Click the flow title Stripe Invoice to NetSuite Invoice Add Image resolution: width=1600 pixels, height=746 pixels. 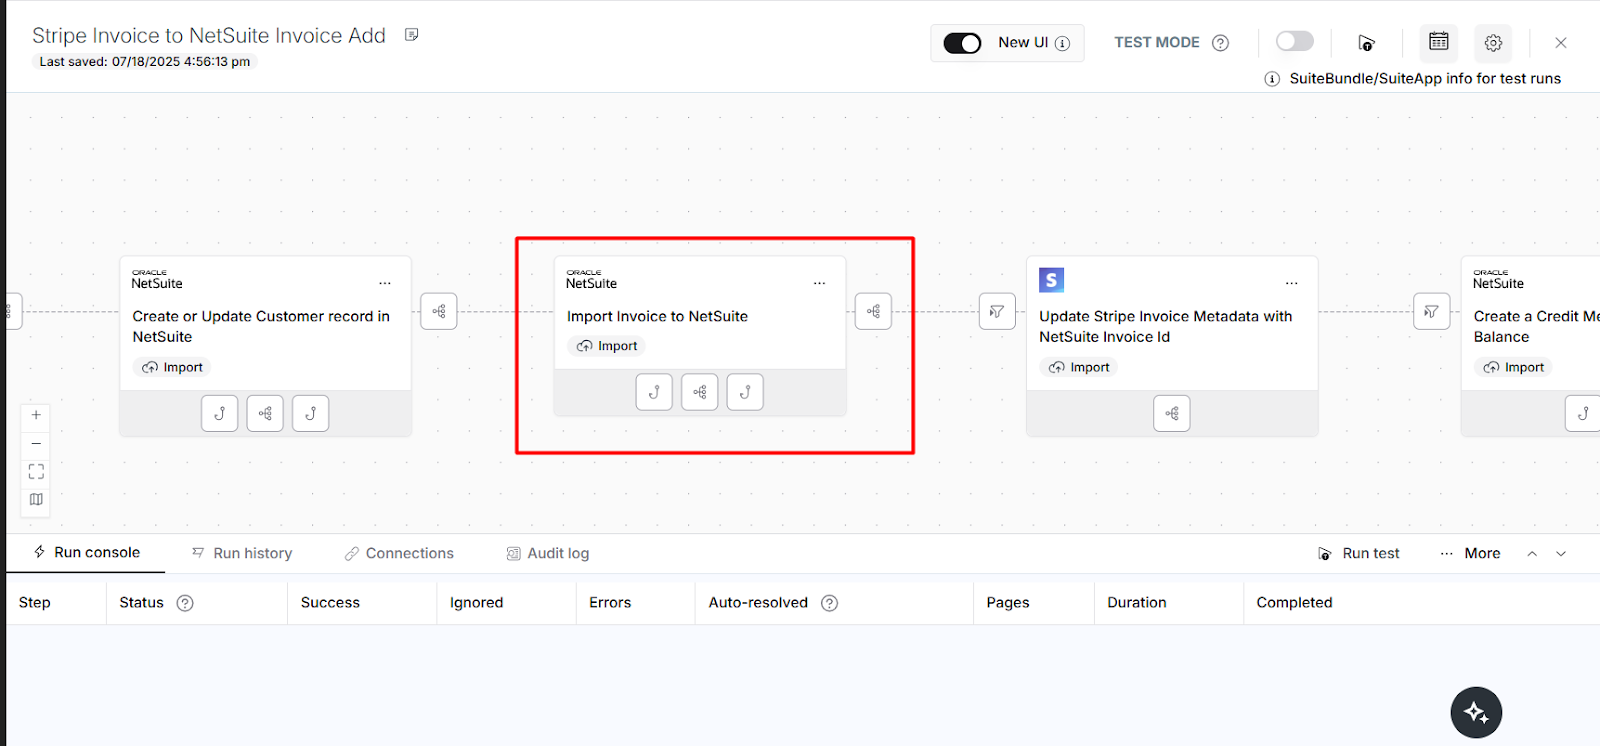pos(209,35)
